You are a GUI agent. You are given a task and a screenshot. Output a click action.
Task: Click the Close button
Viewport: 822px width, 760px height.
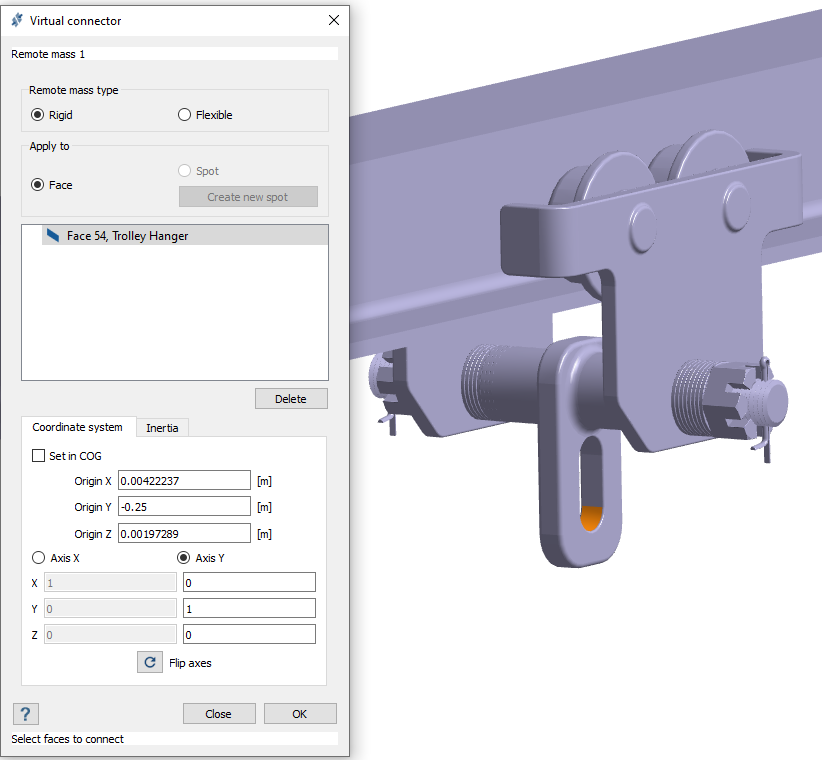(219, 714)
